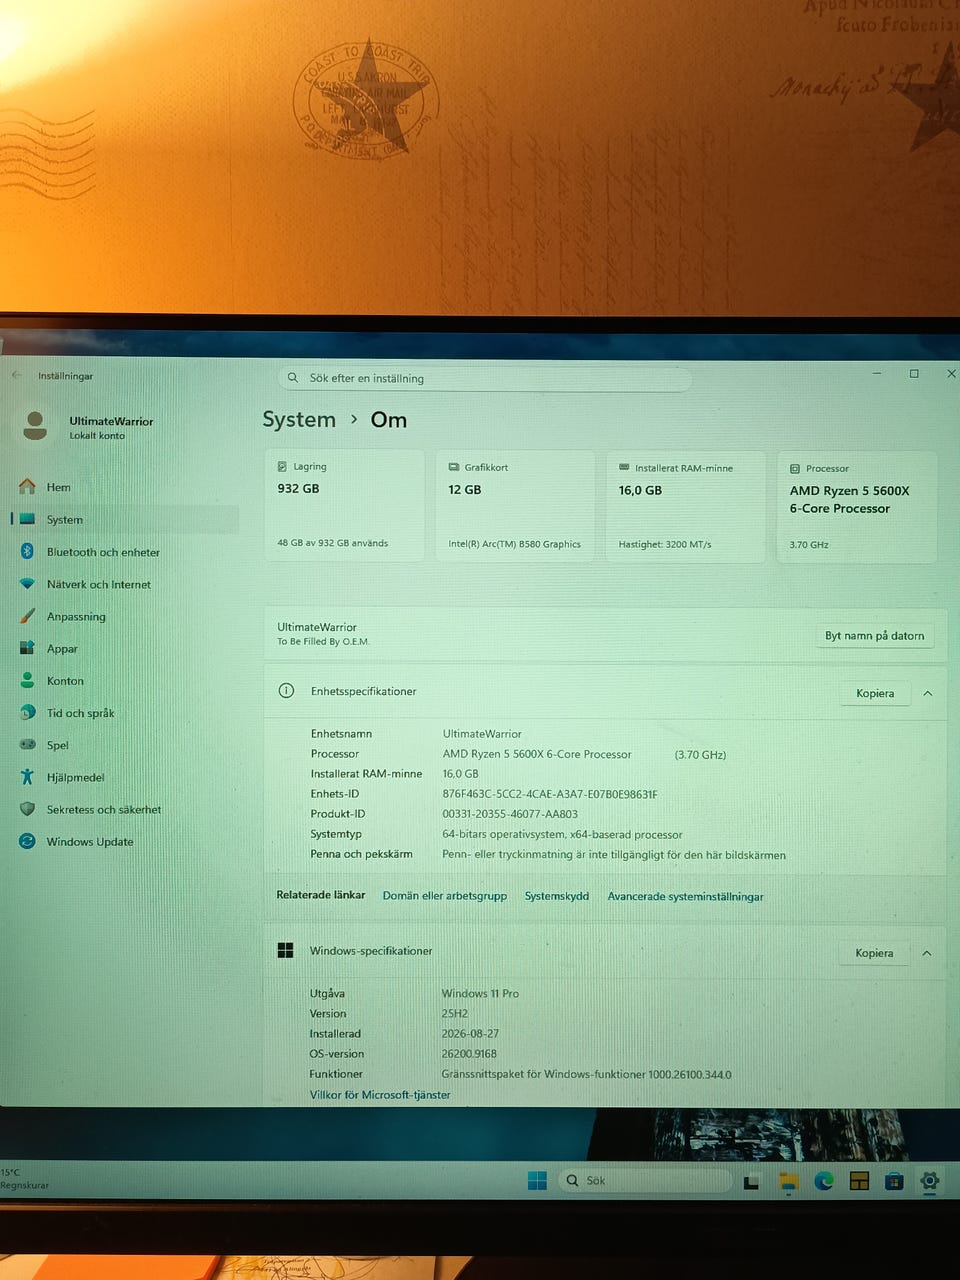Open Domän eller arbetsgrupp link
The image size is (960, 1280).
point(445,896)
